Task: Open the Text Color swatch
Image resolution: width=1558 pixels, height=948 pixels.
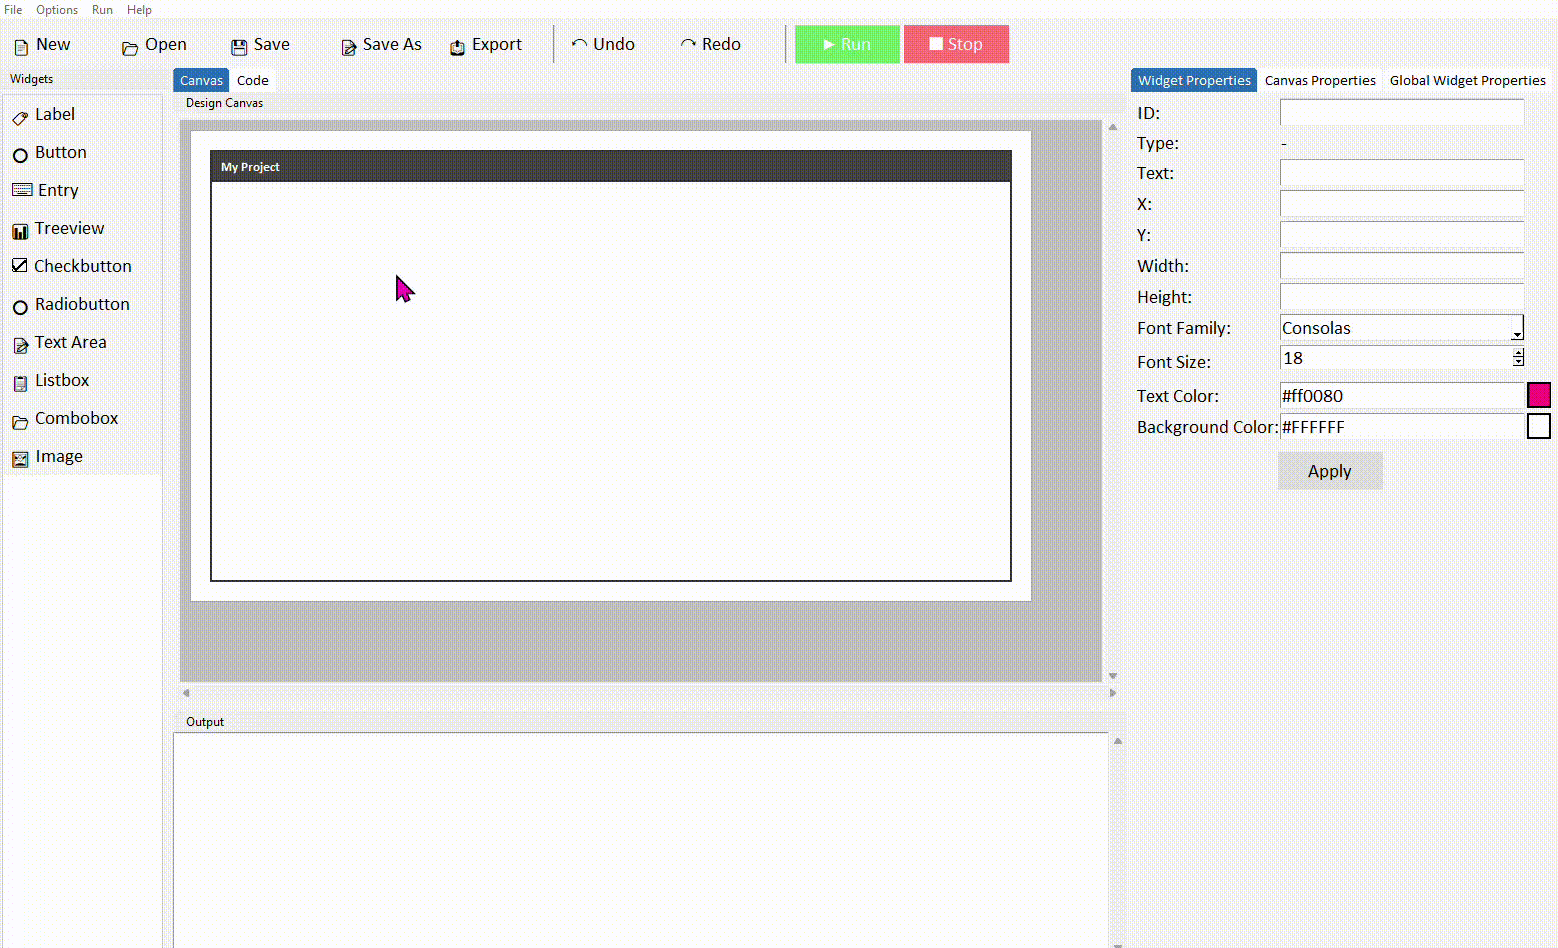Action: [x=1538, y=395]
